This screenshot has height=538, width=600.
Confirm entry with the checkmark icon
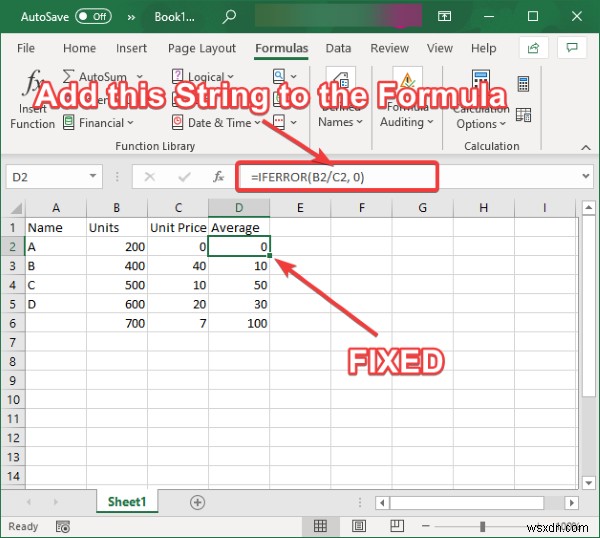click(x=184, y=176)
